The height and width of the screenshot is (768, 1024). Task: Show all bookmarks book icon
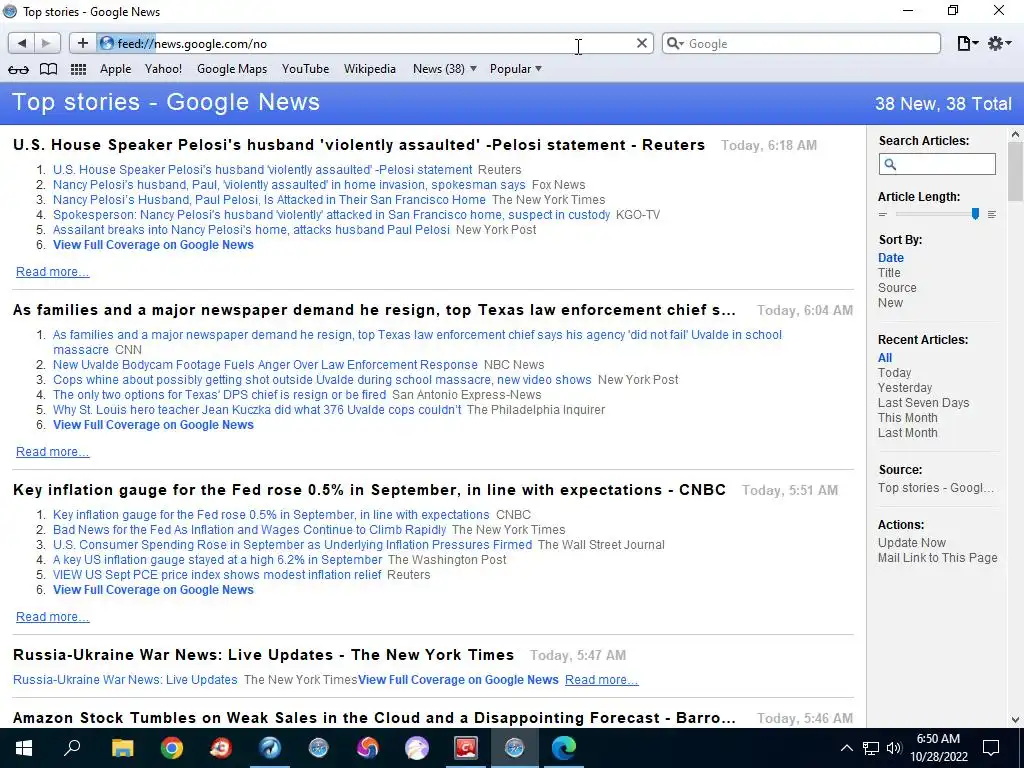(48, 69)
